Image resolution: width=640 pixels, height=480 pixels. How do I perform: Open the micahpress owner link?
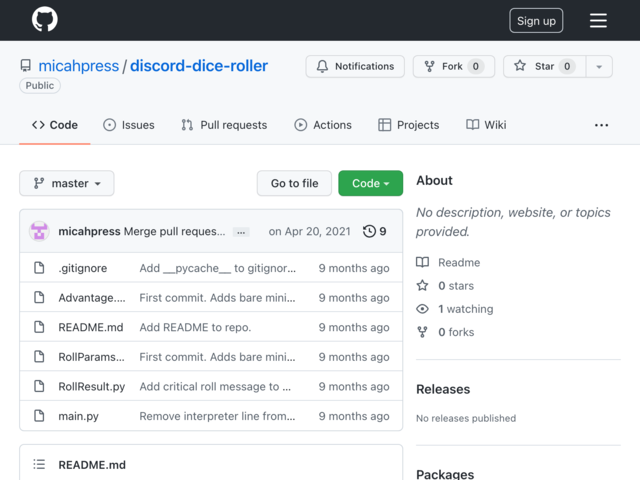[78, 66]
